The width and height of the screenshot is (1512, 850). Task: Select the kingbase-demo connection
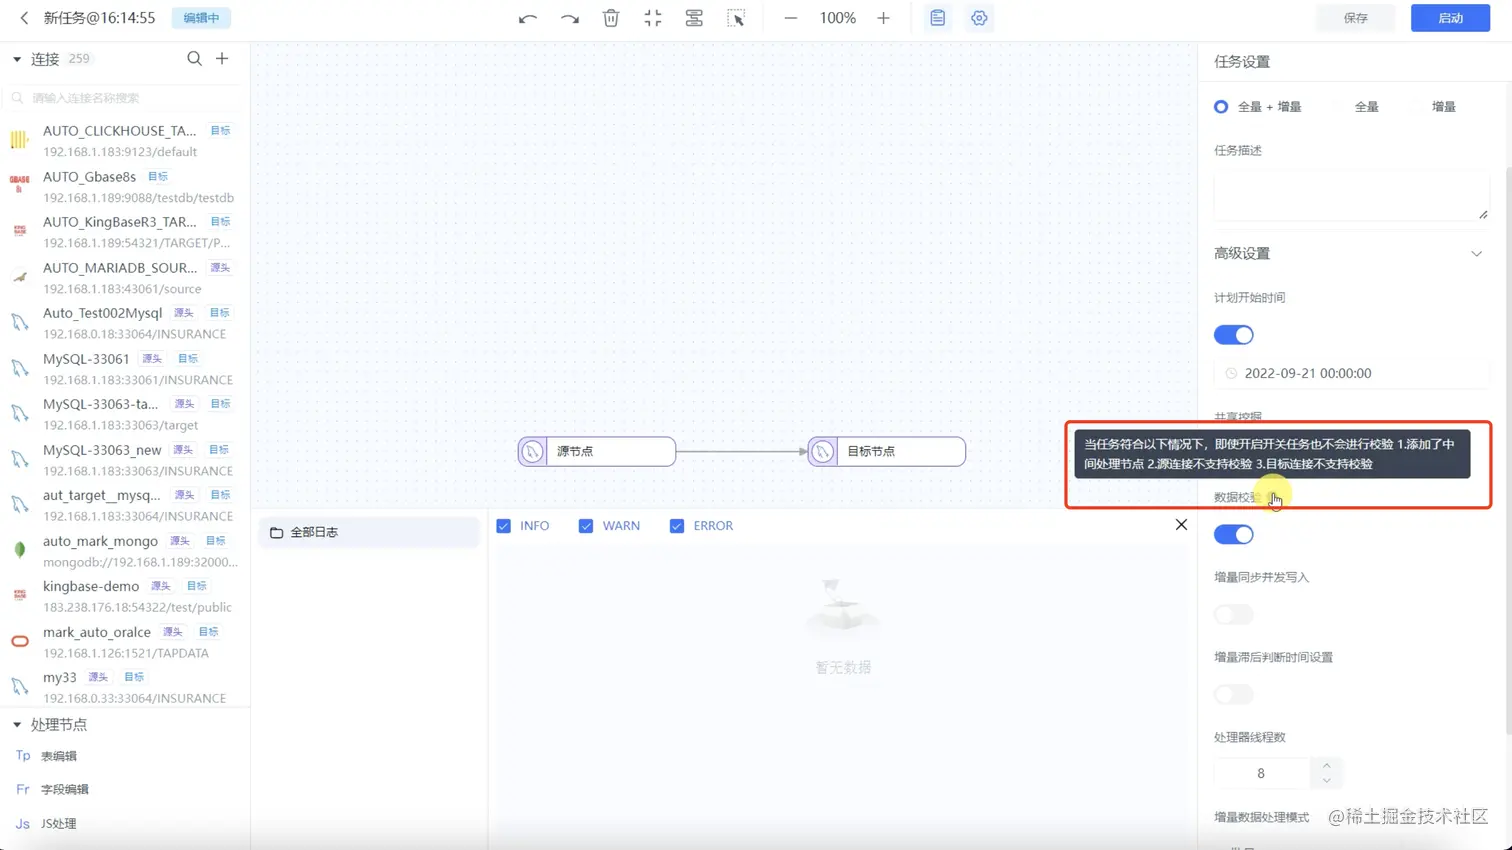125,596
